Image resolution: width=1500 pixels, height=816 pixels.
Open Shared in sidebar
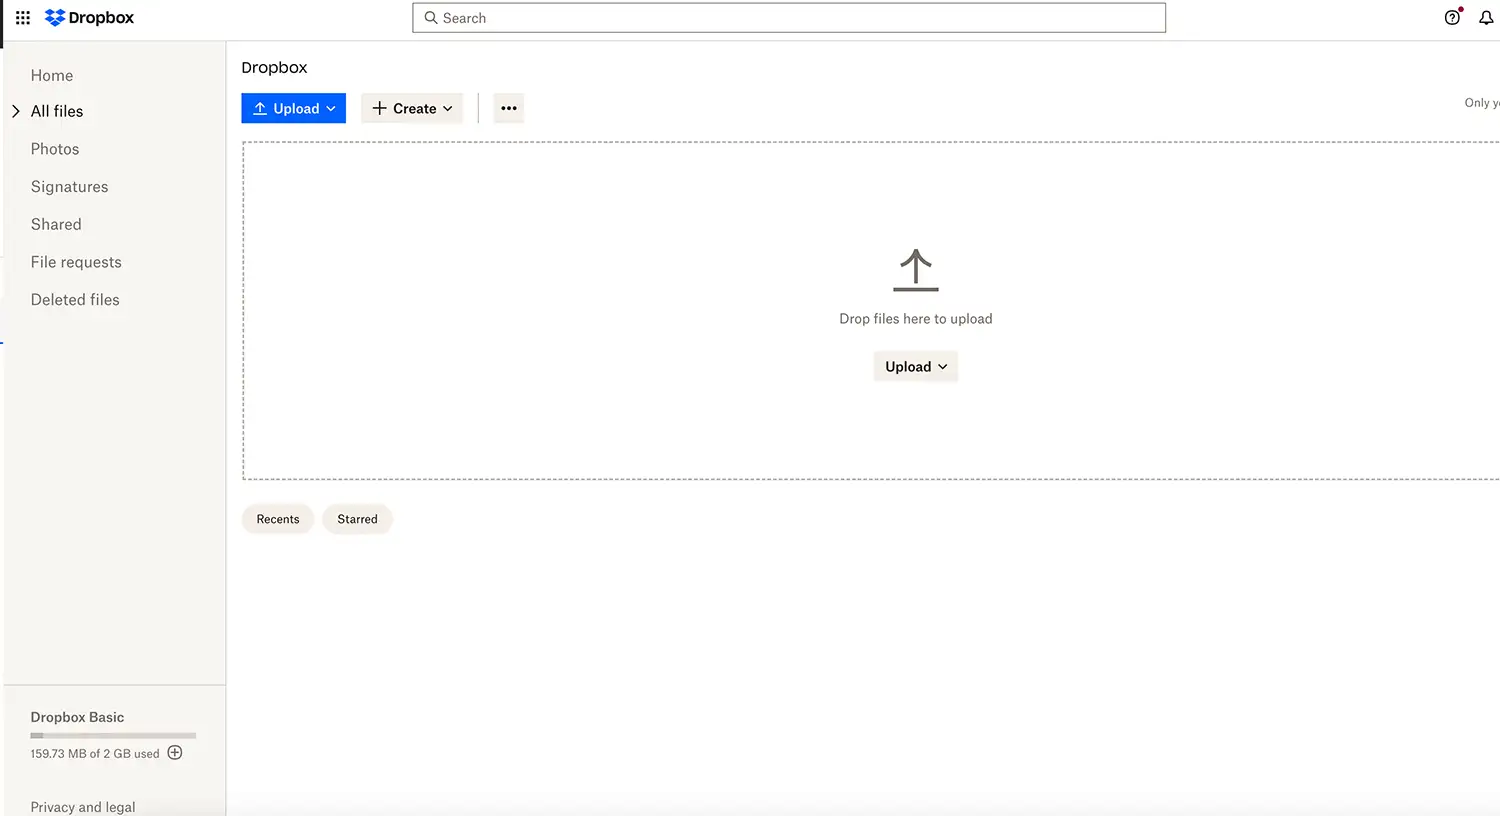56,224
